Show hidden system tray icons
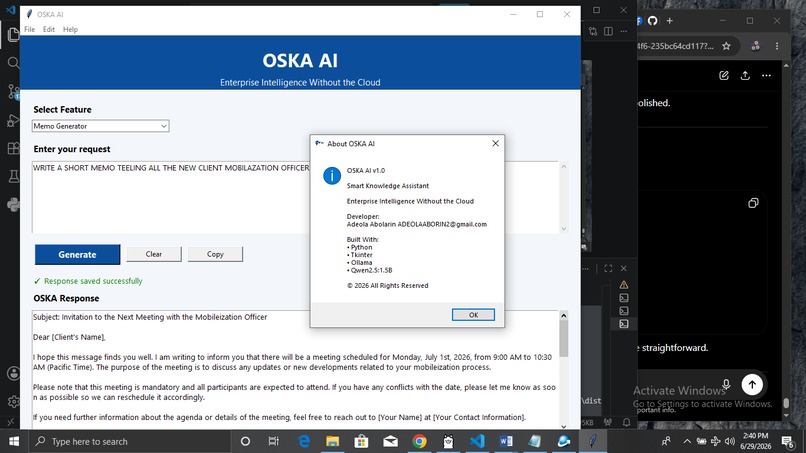The width and height of the screenshot is (806, 453). (687, 441)
